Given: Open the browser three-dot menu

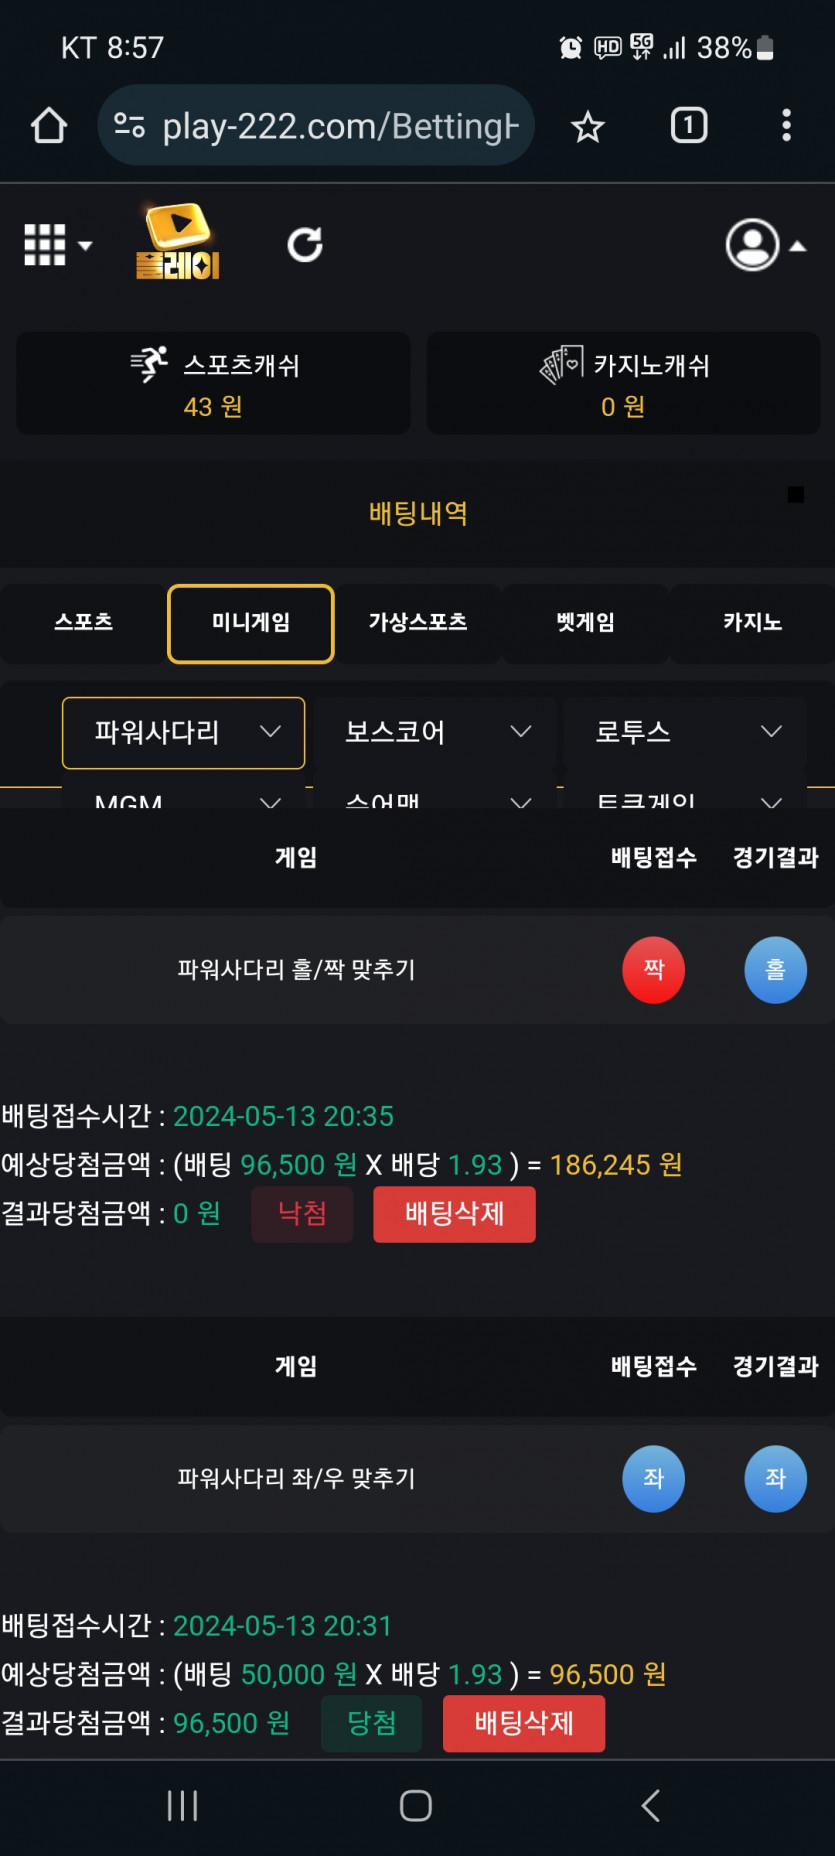Looking at the screenshot, I should [786, 126].
